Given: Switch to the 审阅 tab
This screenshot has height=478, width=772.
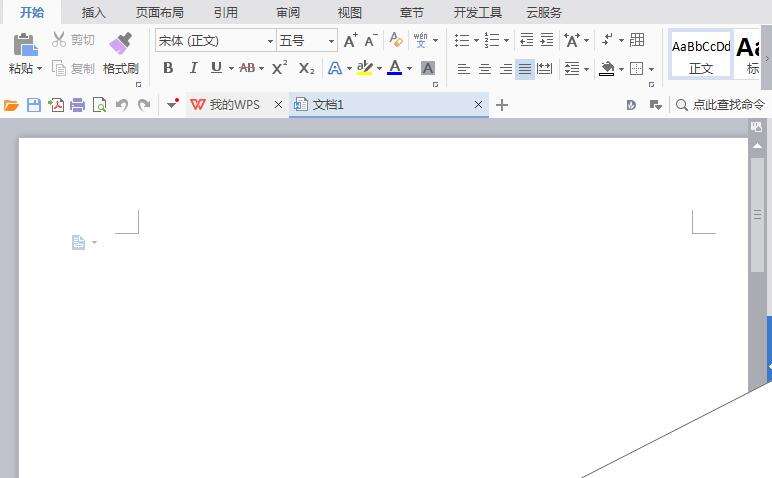Looking at the screenshot, I should (288, 12).
